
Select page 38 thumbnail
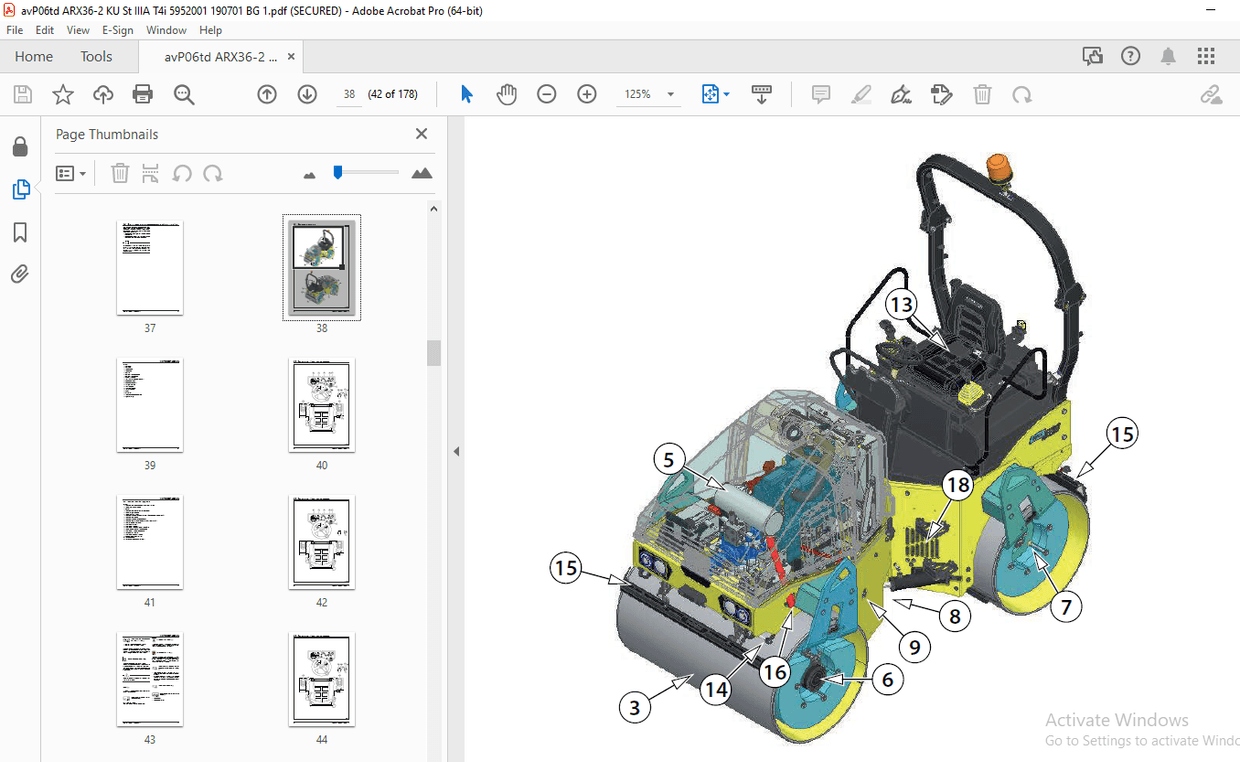(x=322, y=269)
